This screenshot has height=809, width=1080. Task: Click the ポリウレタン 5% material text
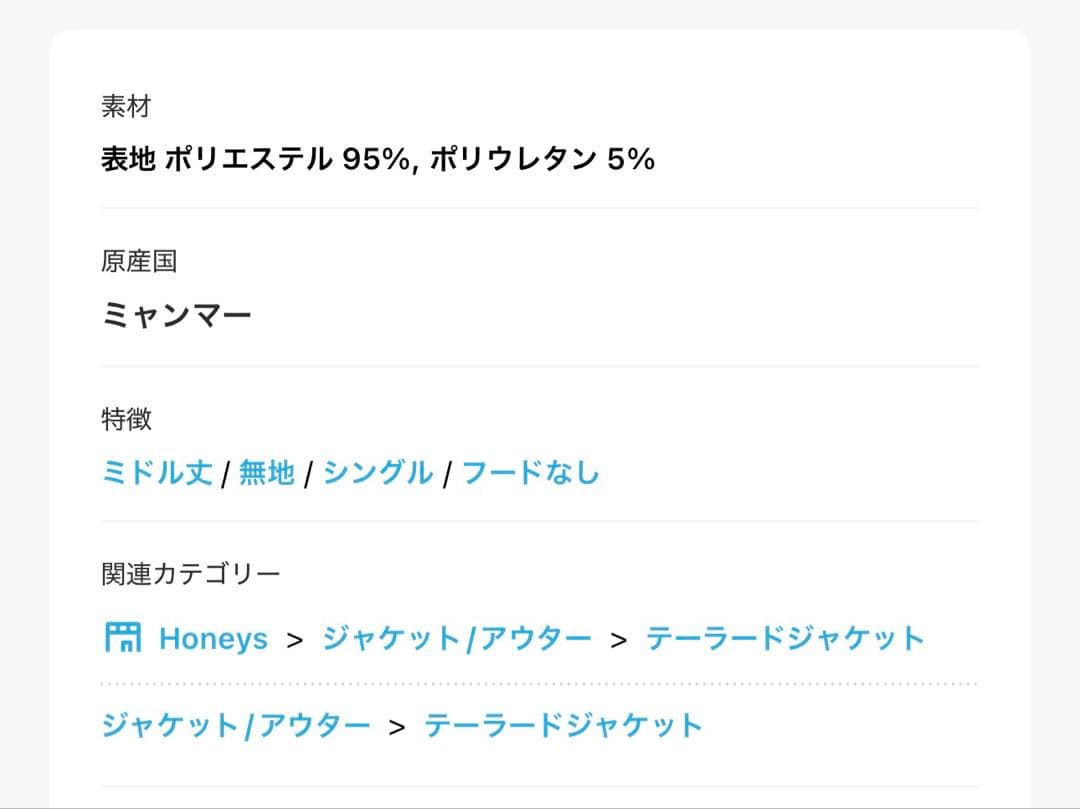click(x=542, y=159)
